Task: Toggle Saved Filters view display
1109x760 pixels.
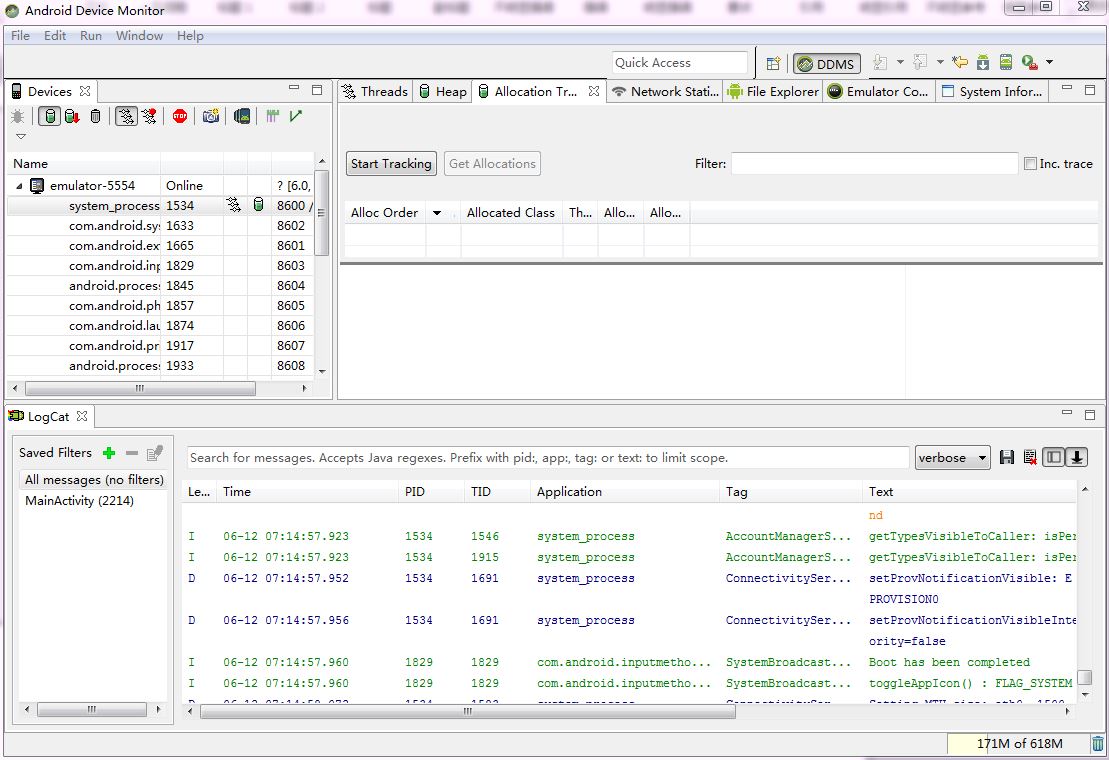Action: [1053, 457]
